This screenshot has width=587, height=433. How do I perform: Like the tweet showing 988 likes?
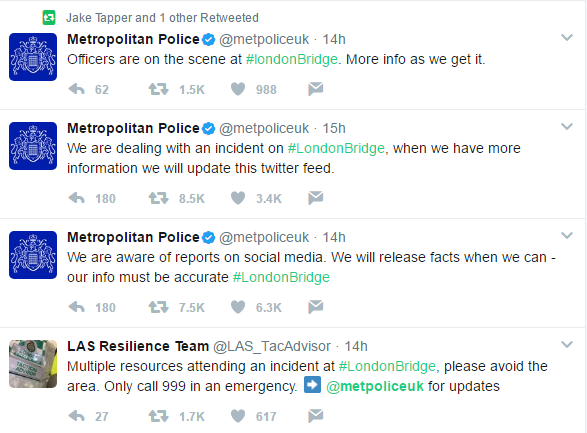pos(238,89)
